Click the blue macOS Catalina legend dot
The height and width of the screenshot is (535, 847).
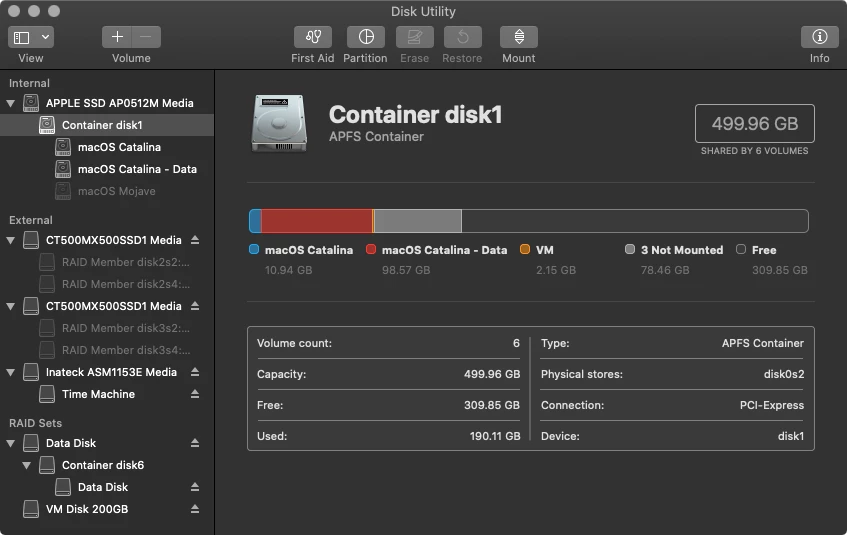[x=254, y=249]
